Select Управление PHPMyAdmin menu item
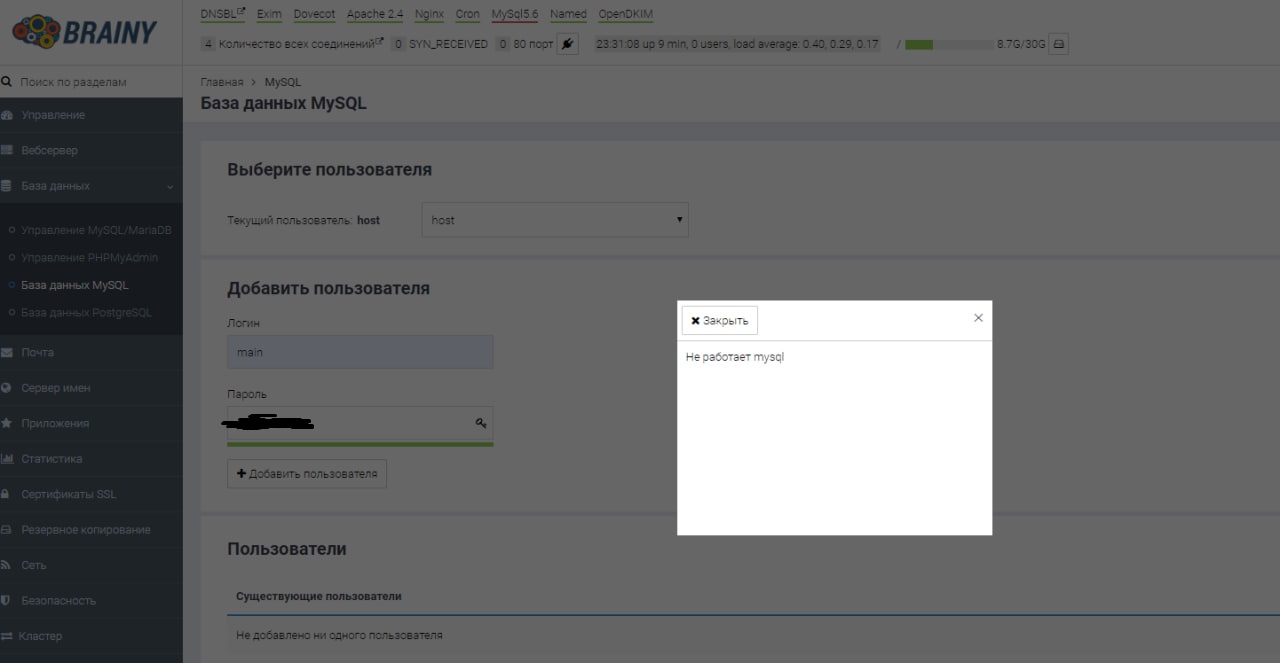Viewport: 1280px width, 663px height. (89, 258)
